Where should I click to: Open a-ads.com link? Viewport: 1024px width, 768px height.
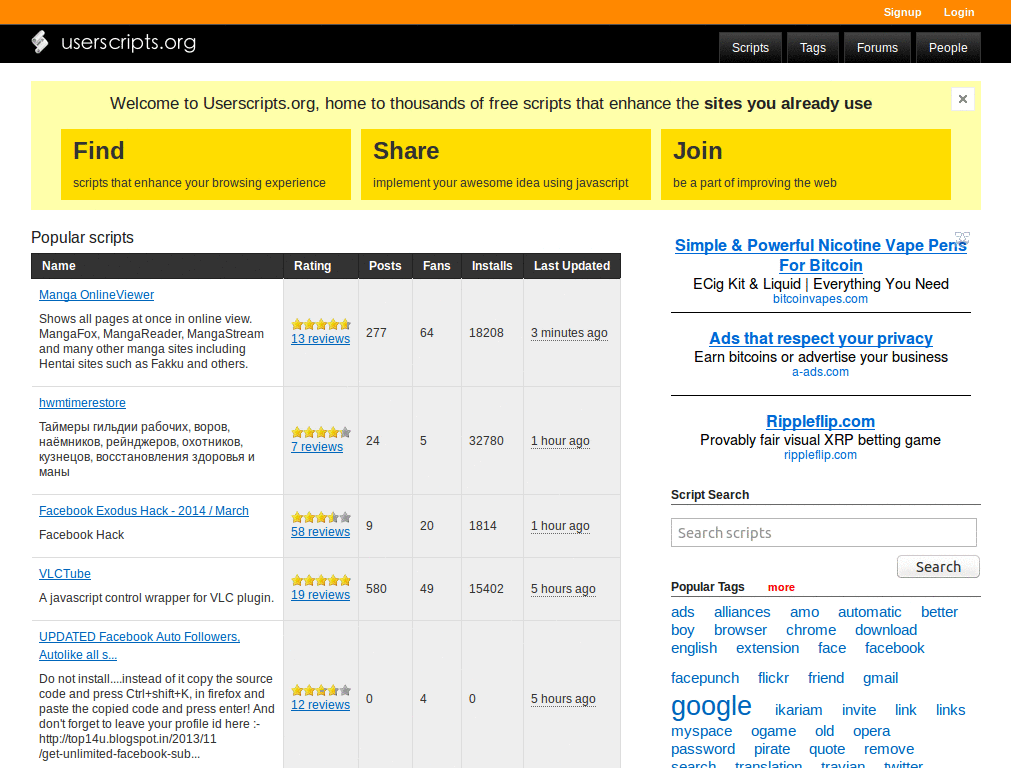pyautogui.click(x=820, y=372)
